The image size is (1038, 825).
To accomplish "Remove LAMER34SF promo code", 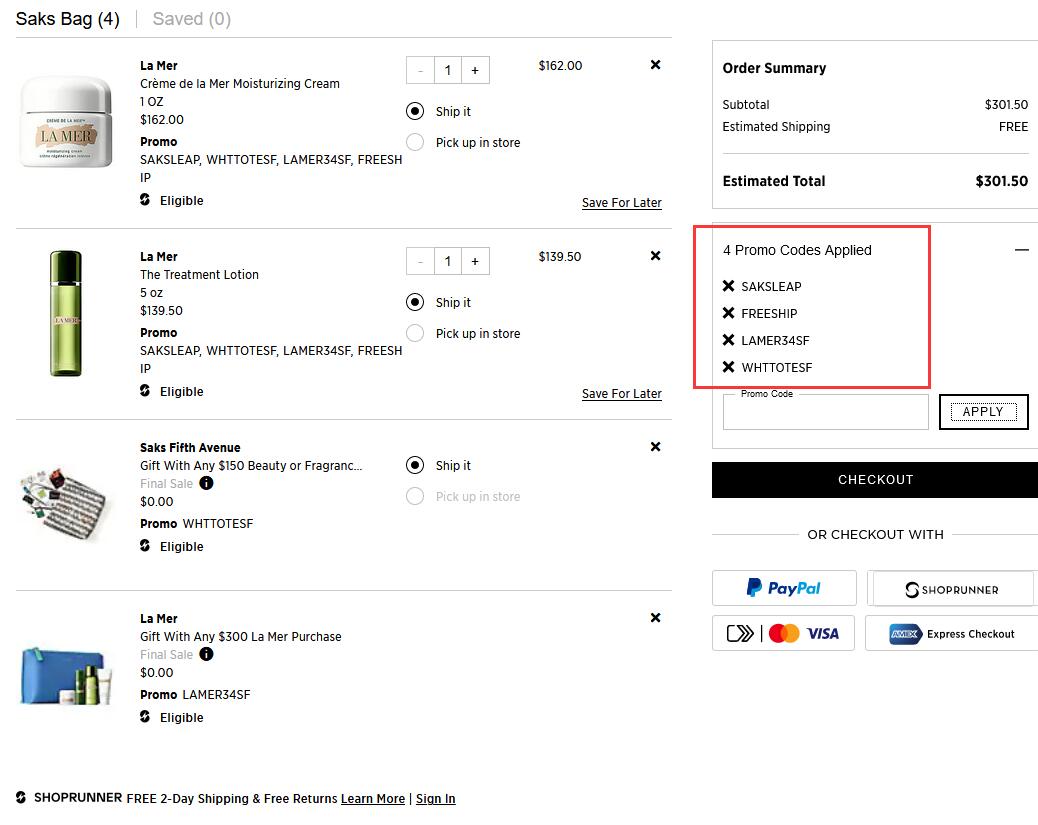I will [x=728, y=340].
